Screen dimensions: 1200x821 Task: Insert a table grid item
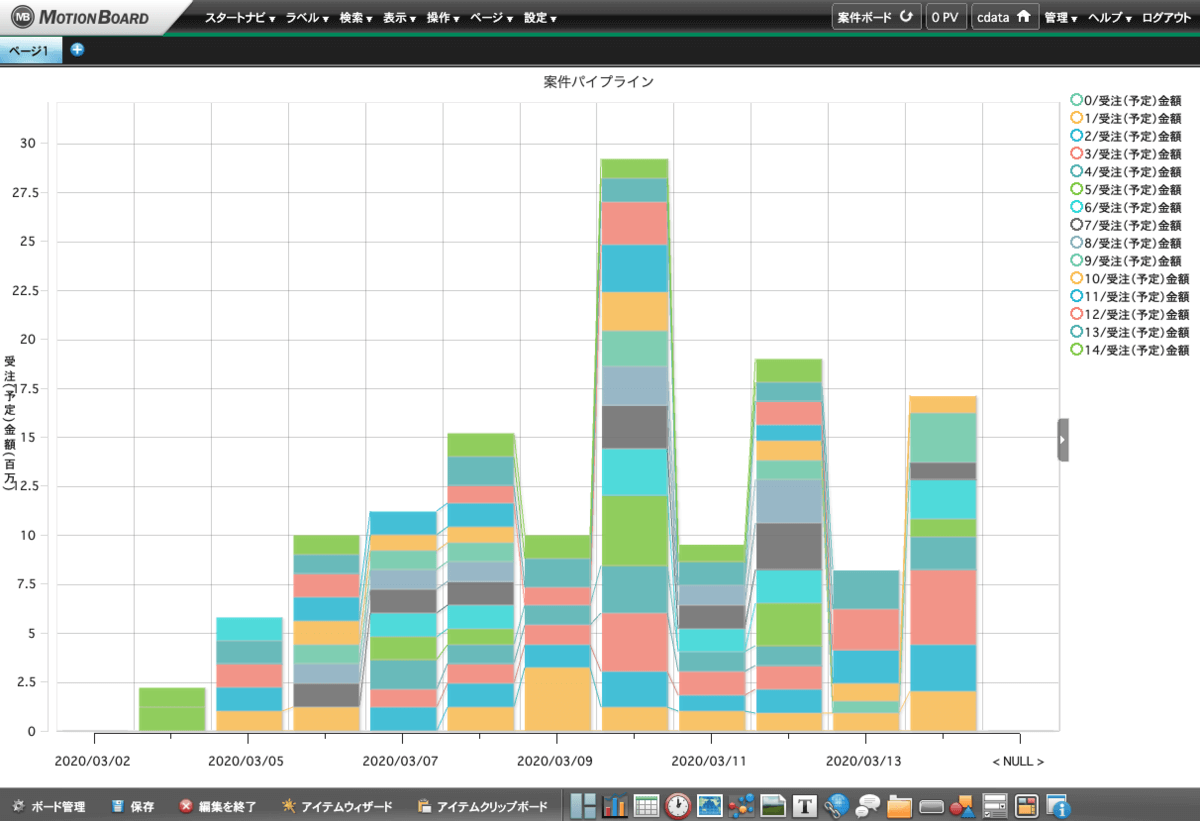(646, 805)
